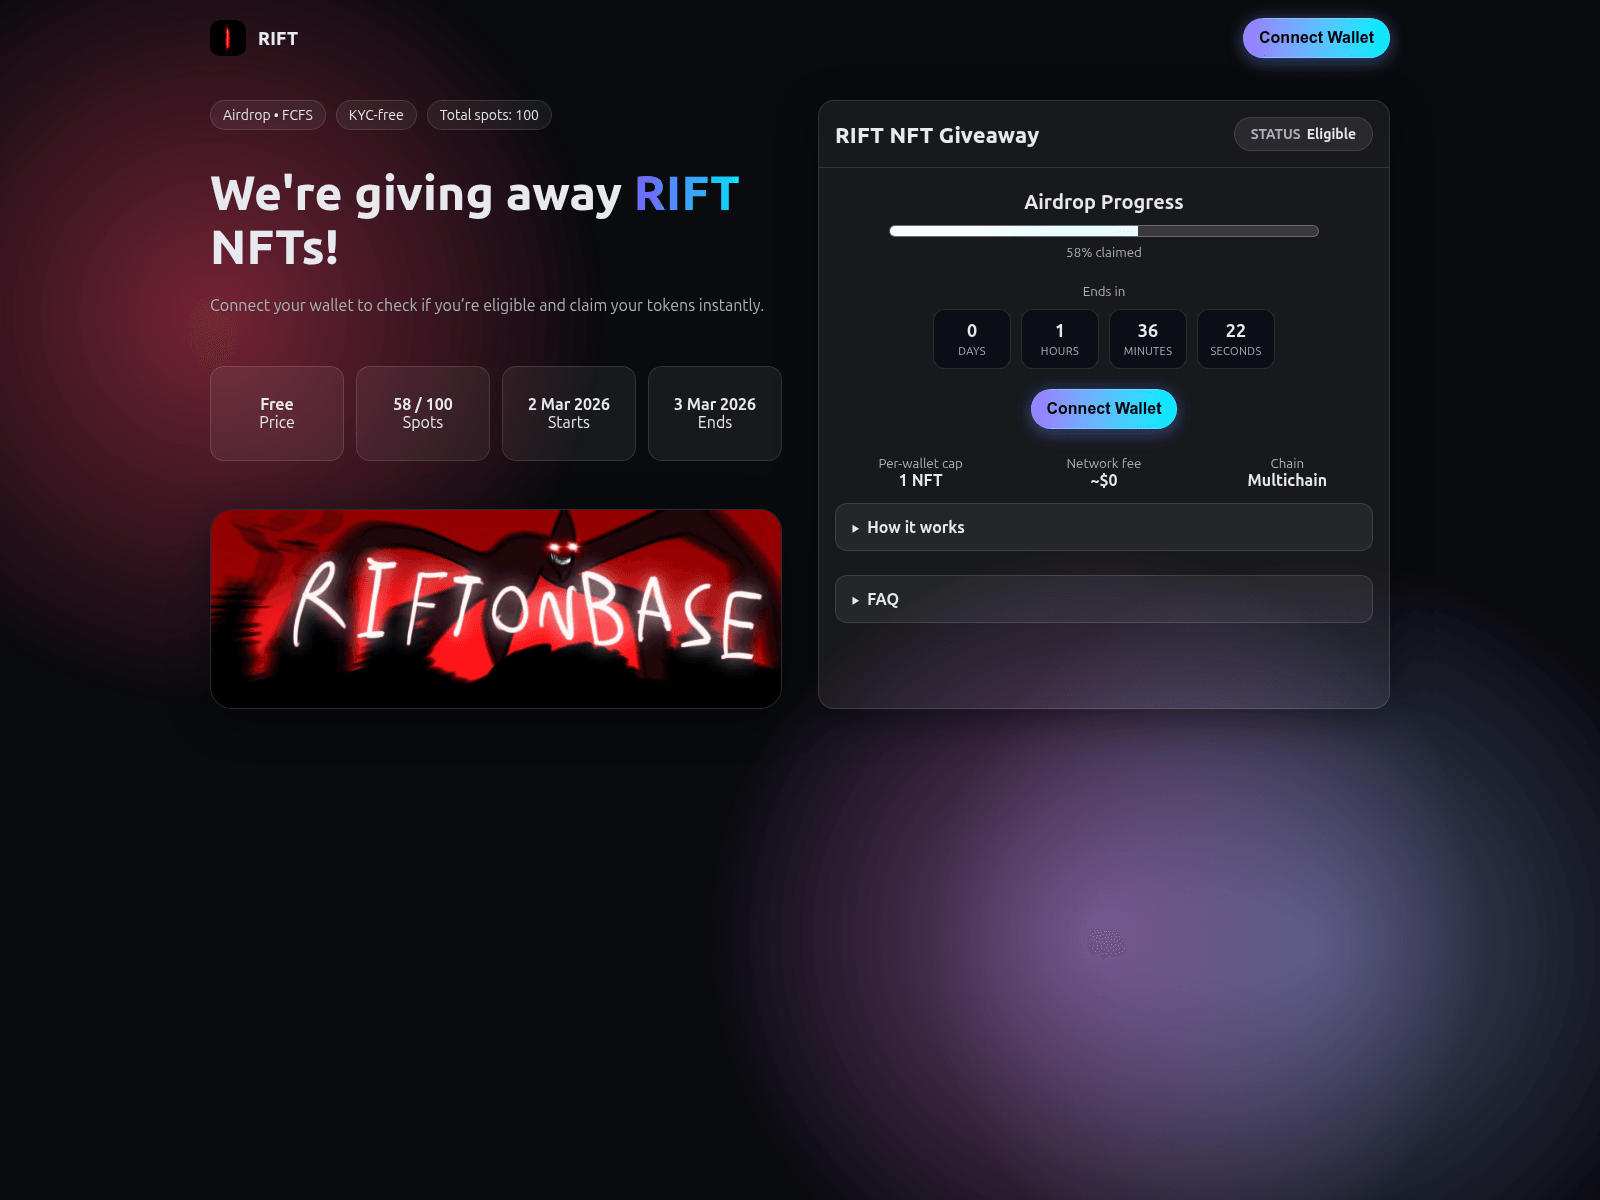Click the Total spots: 100 chip
Image resolution: width=1600 pixels, height=1200 pixels.
coord(488,114)
